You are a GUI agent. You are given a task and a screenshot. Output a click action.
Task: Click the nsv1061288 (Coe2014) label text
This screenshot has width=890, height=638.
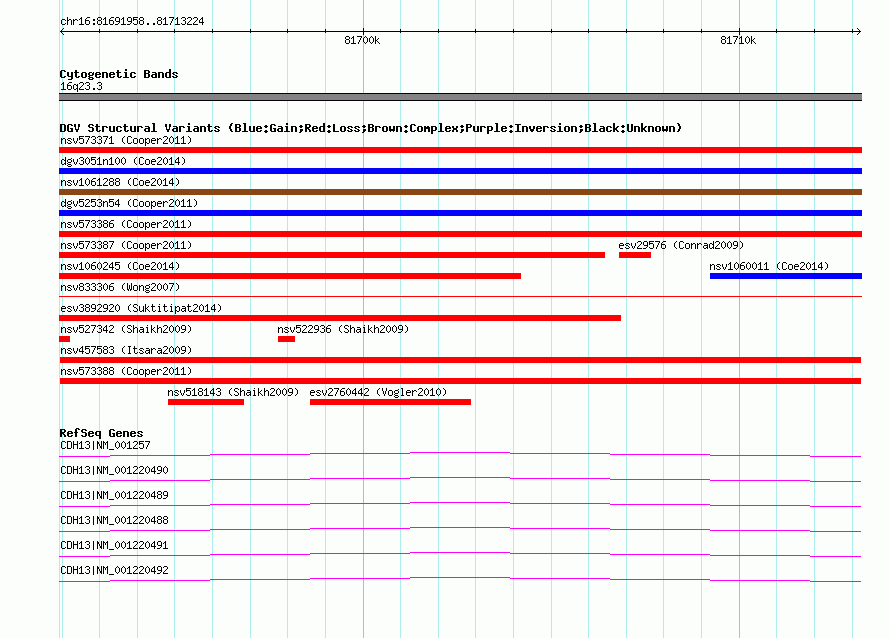click(120, 182)
